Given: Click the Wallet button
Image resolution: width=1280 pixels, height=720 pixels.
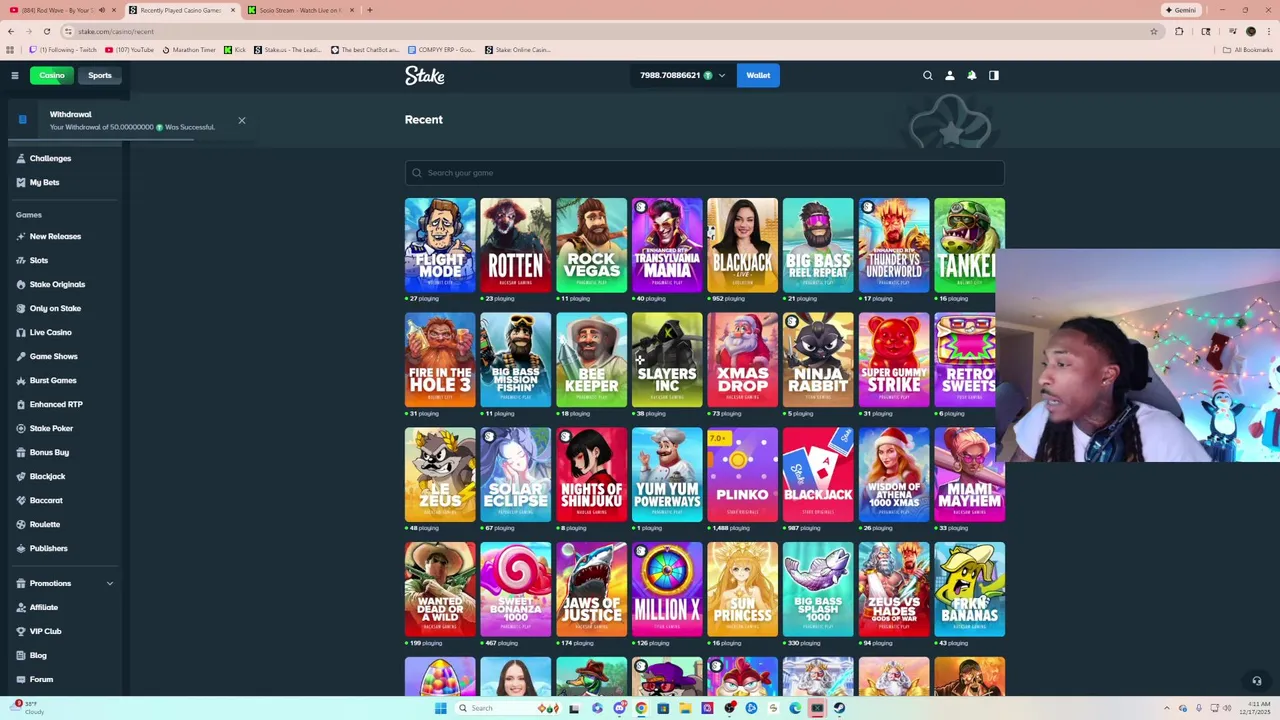Looking at the screenshot, I should (x=758, y=75).
